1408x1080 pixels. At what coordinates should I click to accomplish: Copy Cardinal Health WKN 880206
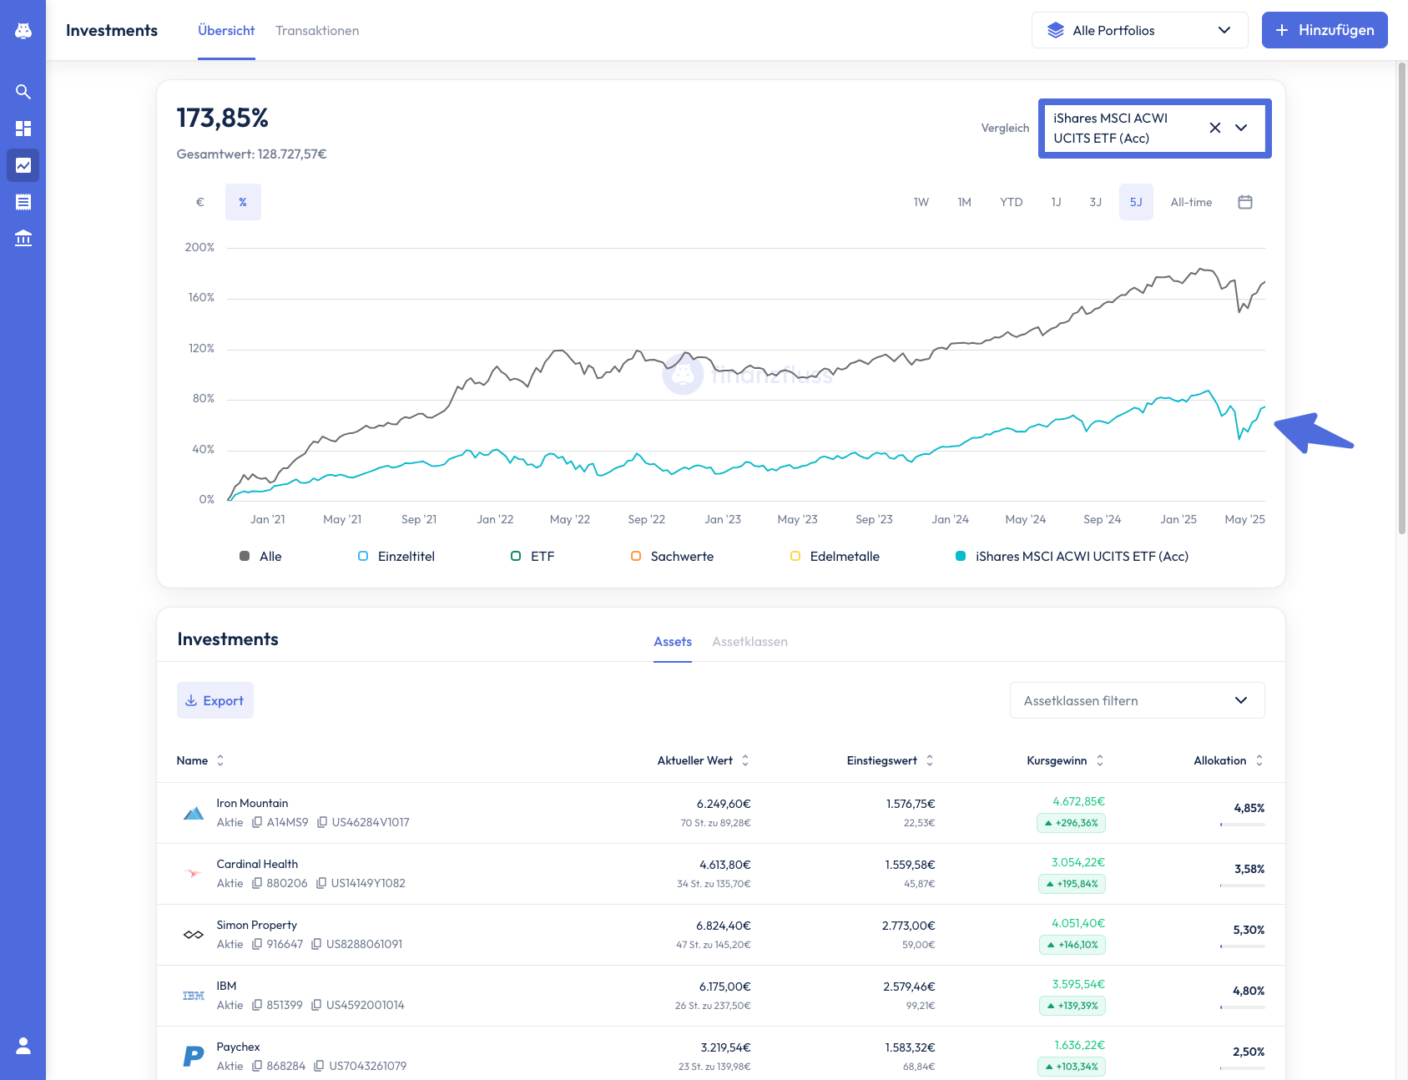pos(257,883)
